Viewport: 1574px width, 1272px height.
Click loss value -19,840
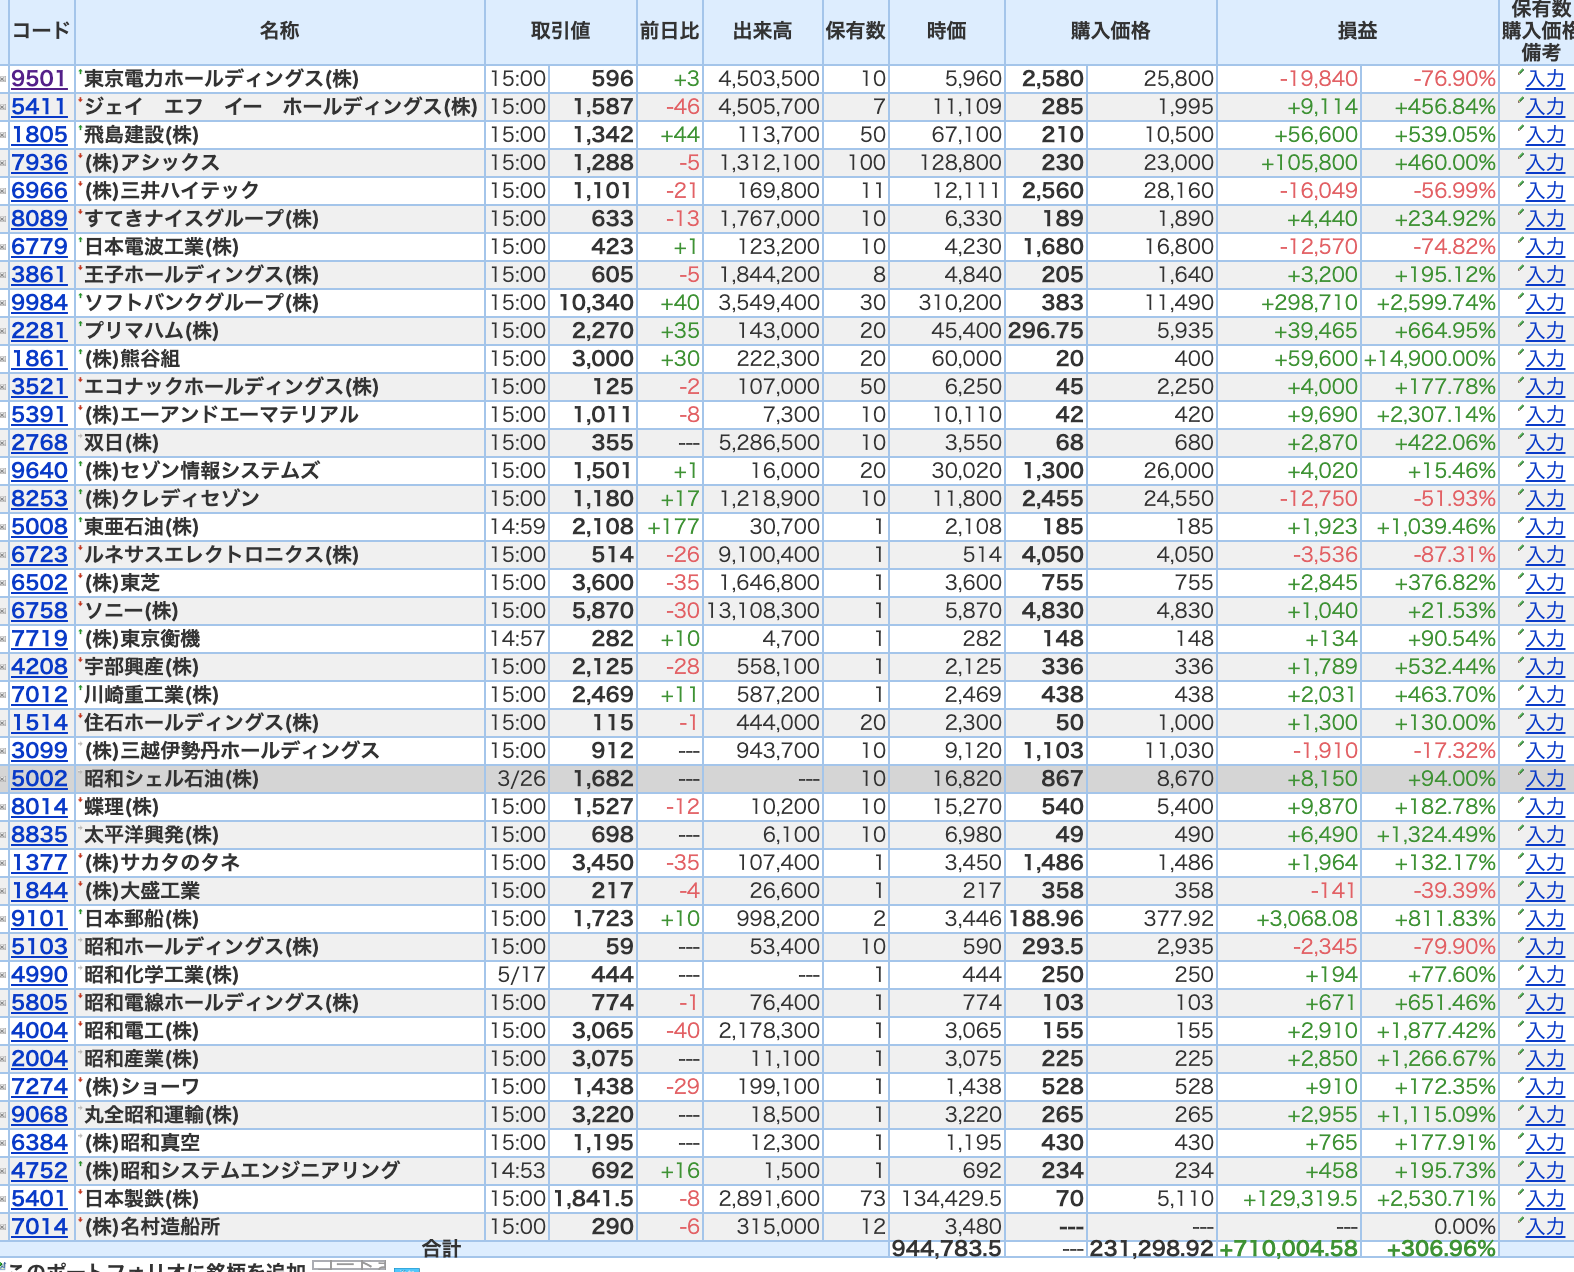pos(1318,79)
